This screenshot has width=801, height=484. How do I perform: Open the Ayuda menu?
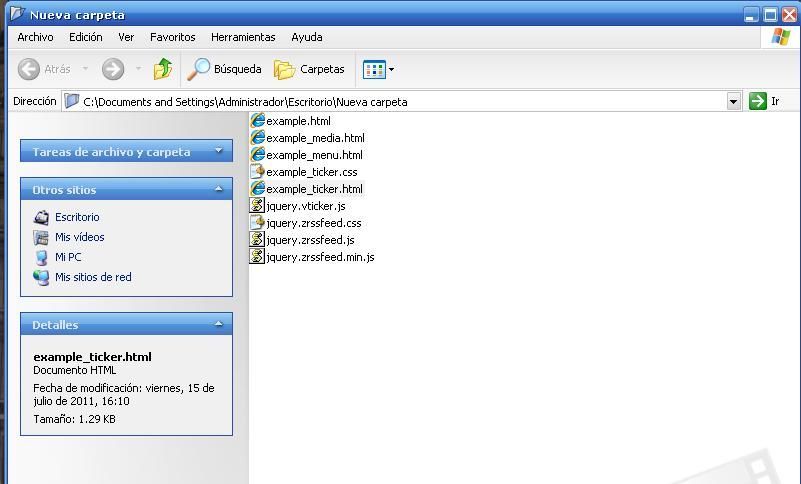(307, 37)
